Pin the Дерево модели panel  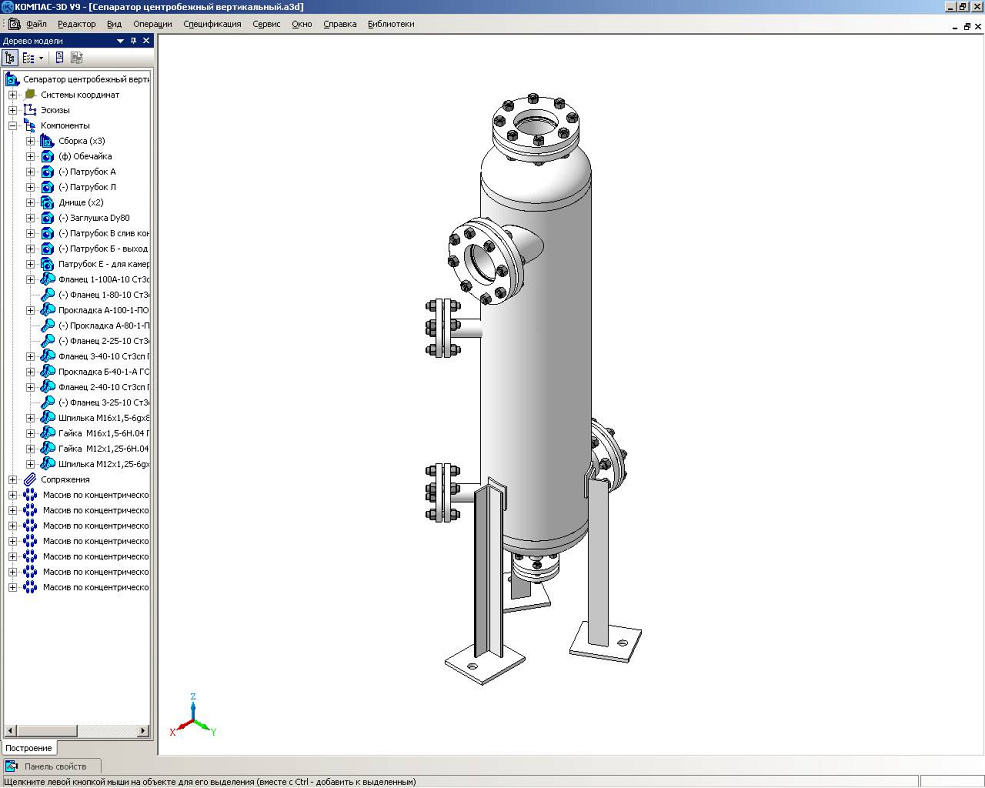[x=133, y=41]
